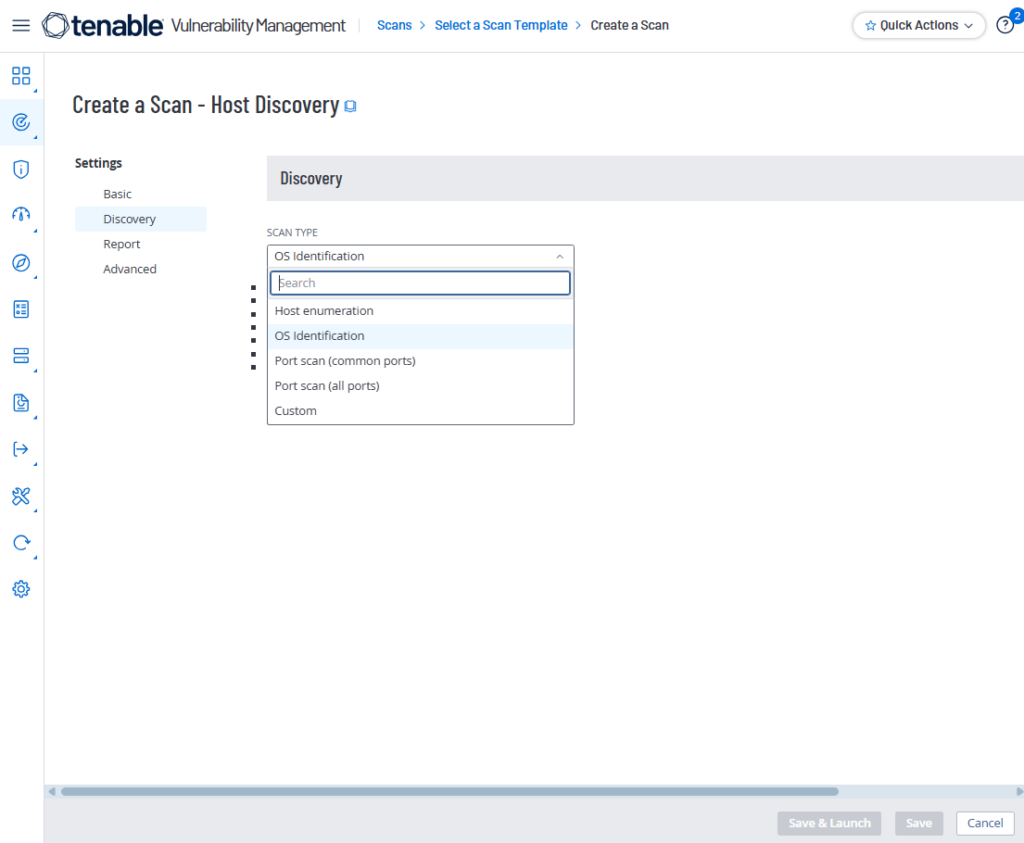Expand the Quick Actions dropdown
The image size is (1024, 843).
click(x=918, y=25)
